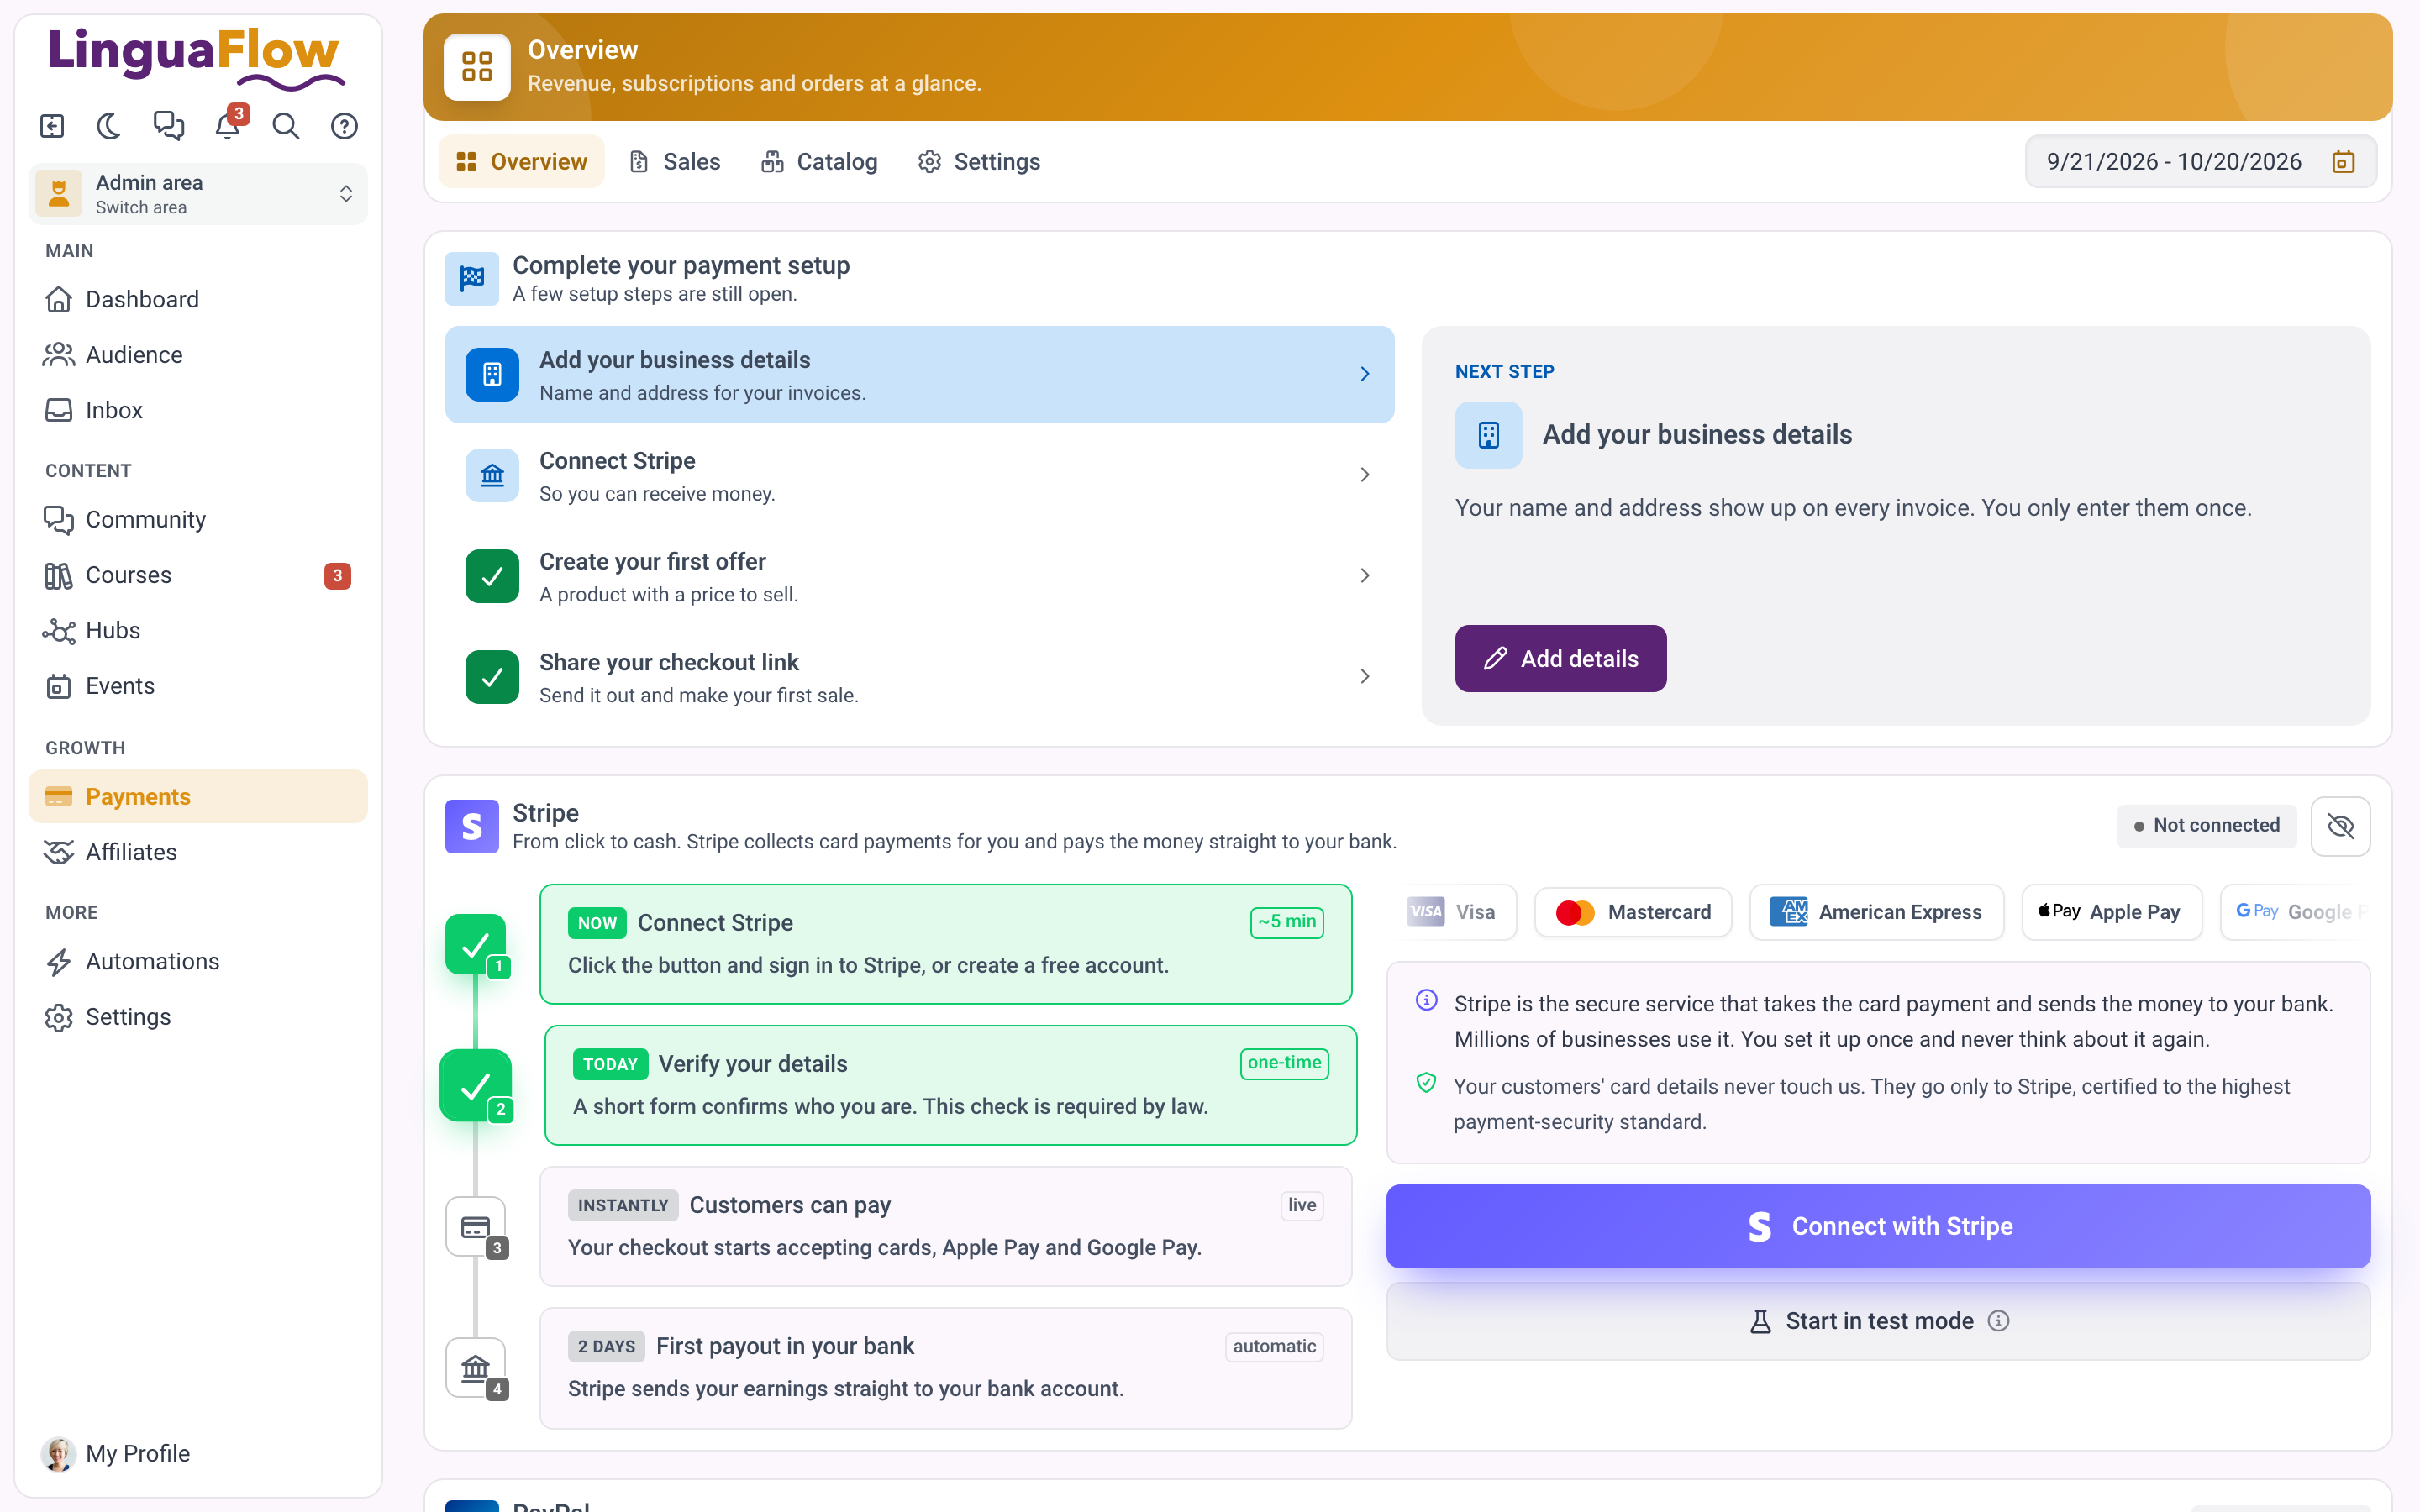The image size is (2420, 1512).
Task: Switch to the Sales tab
Action: click(674, 162)
